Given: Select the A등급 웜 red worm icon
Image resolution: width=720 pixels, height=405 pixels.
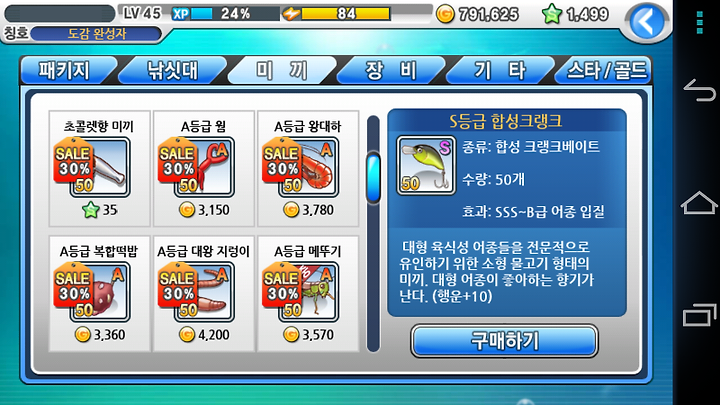Looking at the screenshot, I should coord(204,167).
